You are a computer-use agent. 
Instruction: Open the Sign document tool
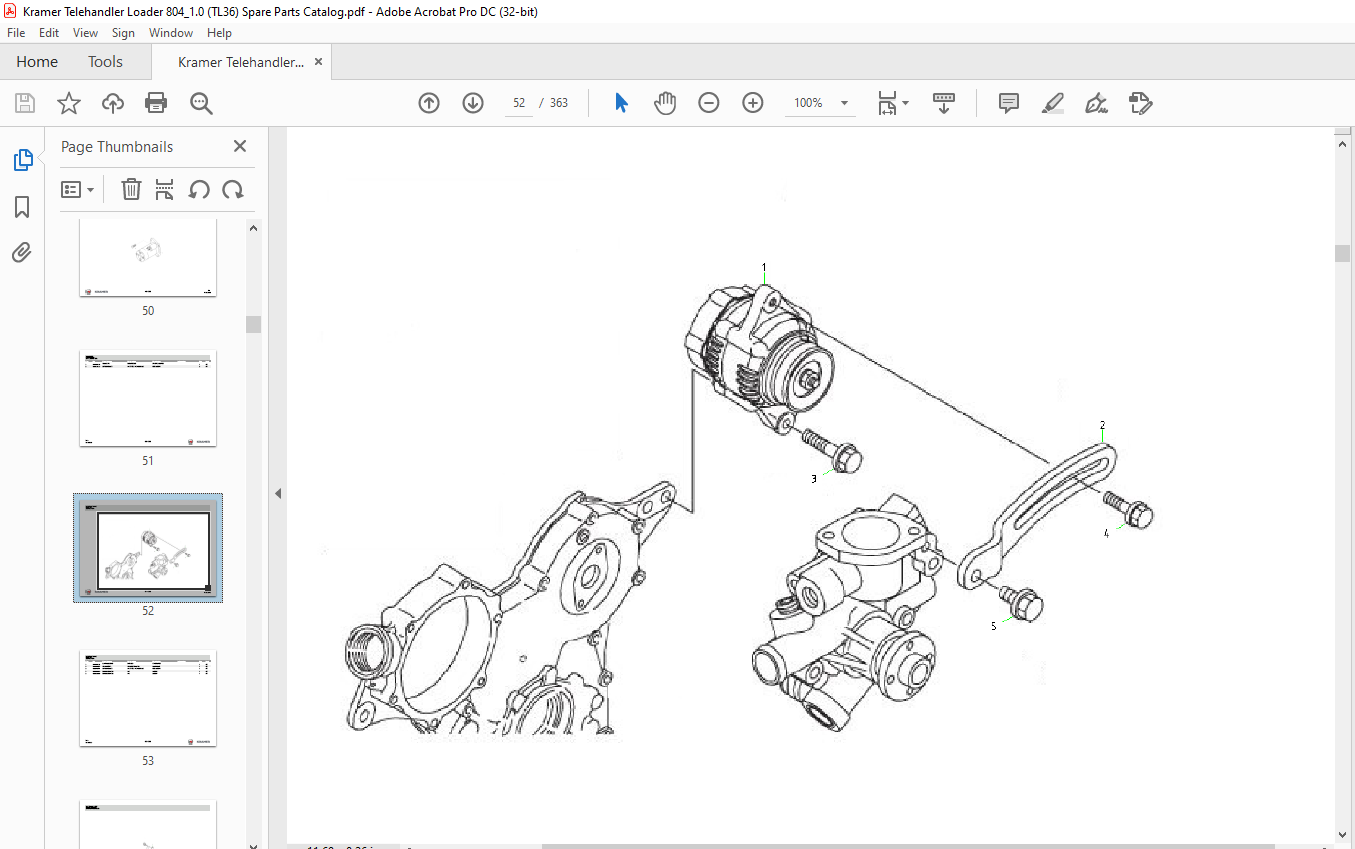tap(1097, 103)
